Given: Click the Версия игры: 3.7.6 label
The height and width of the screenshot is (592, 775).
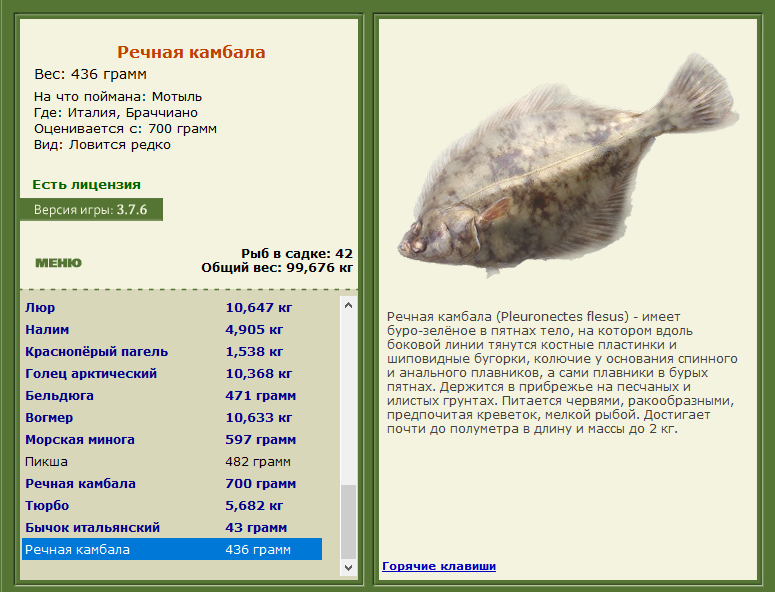Looking at the screenshot, I should [x=91, y=210].
